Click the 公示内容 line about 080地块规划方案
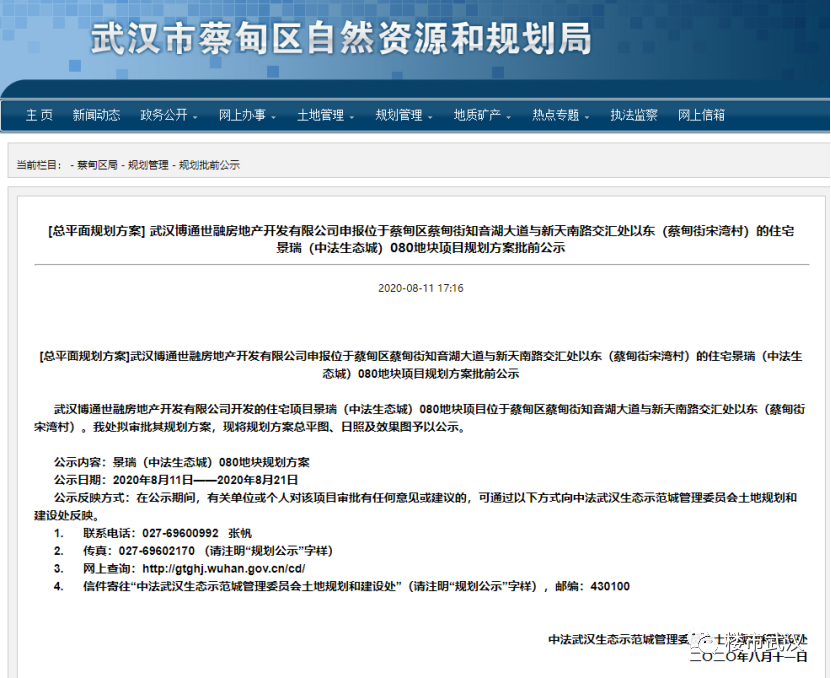Viewport: 831px width, 678px height. coord(182,462)
